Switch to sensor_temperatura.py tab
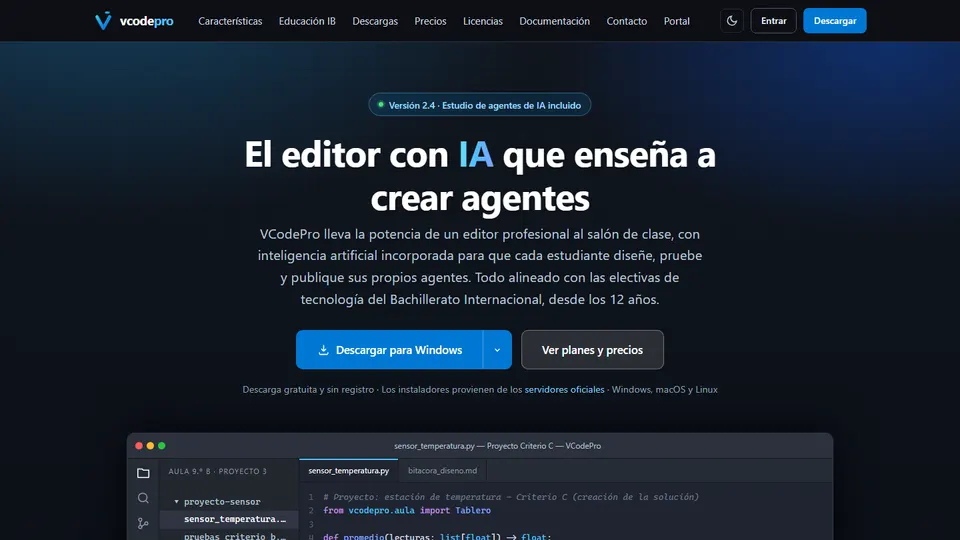The width and height of the screenshot is (960, 540). 348,470
